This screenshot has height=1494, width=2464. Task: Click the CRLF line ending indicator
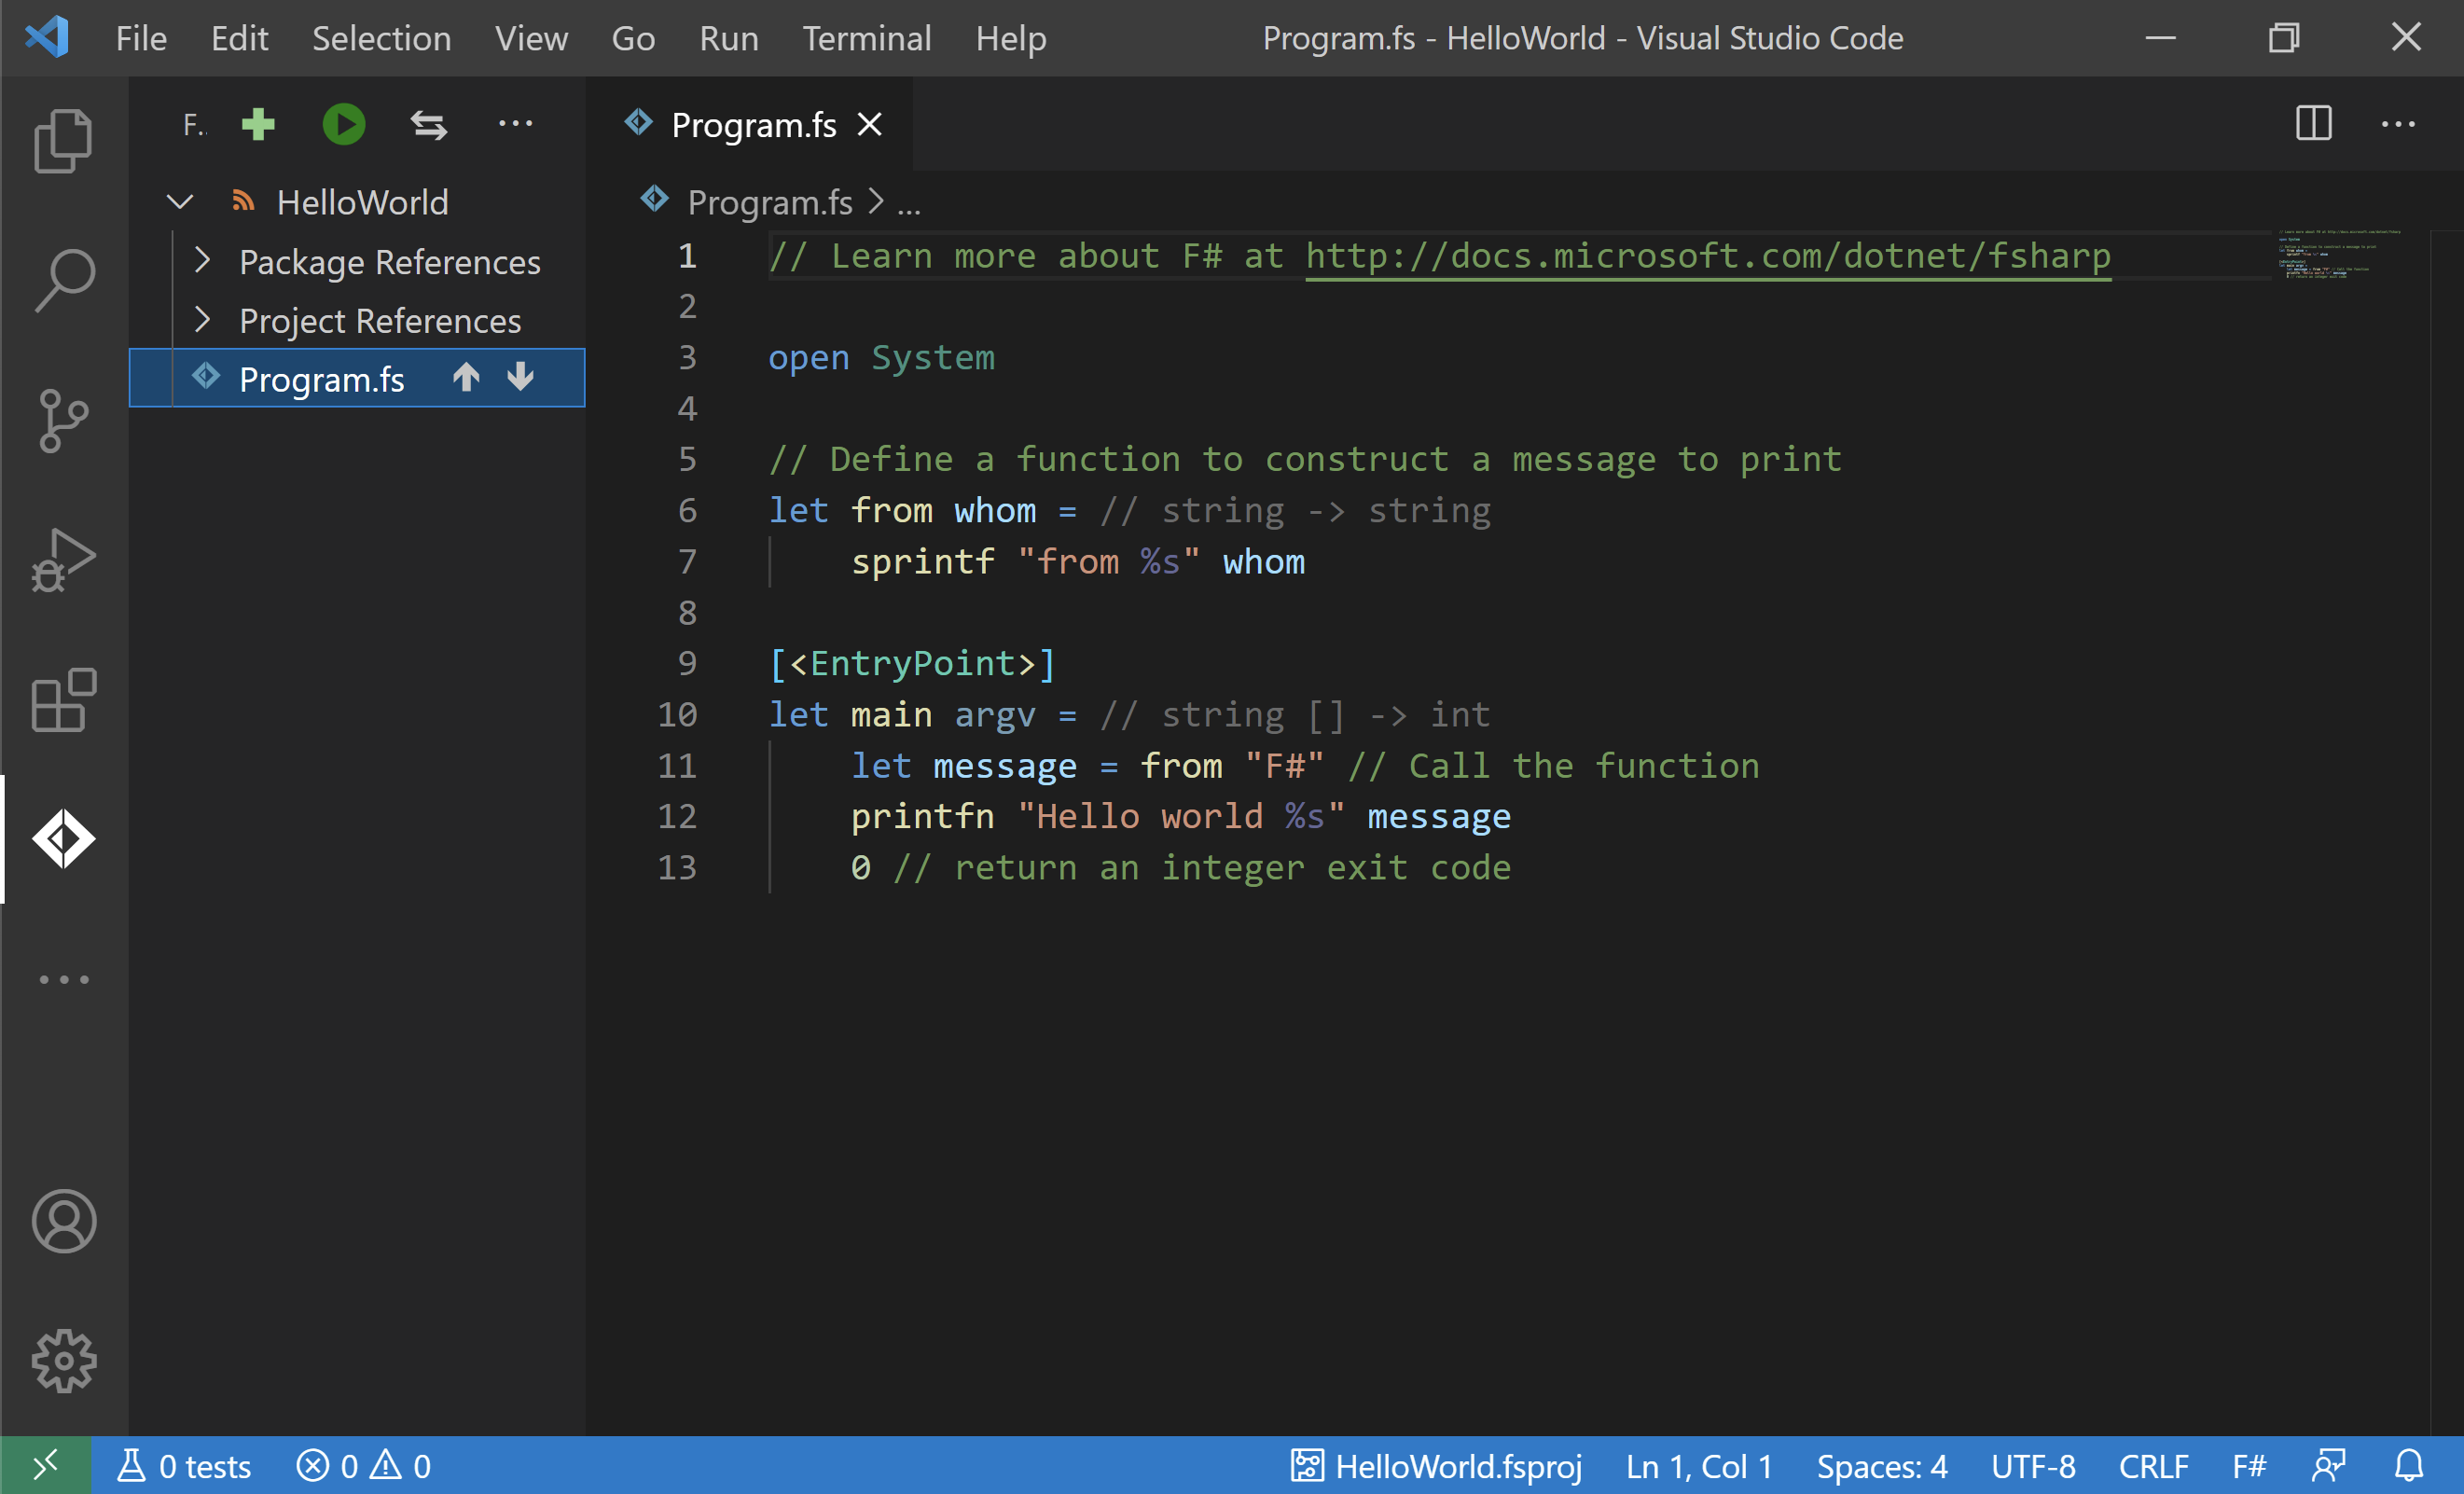[2153, 1466]
